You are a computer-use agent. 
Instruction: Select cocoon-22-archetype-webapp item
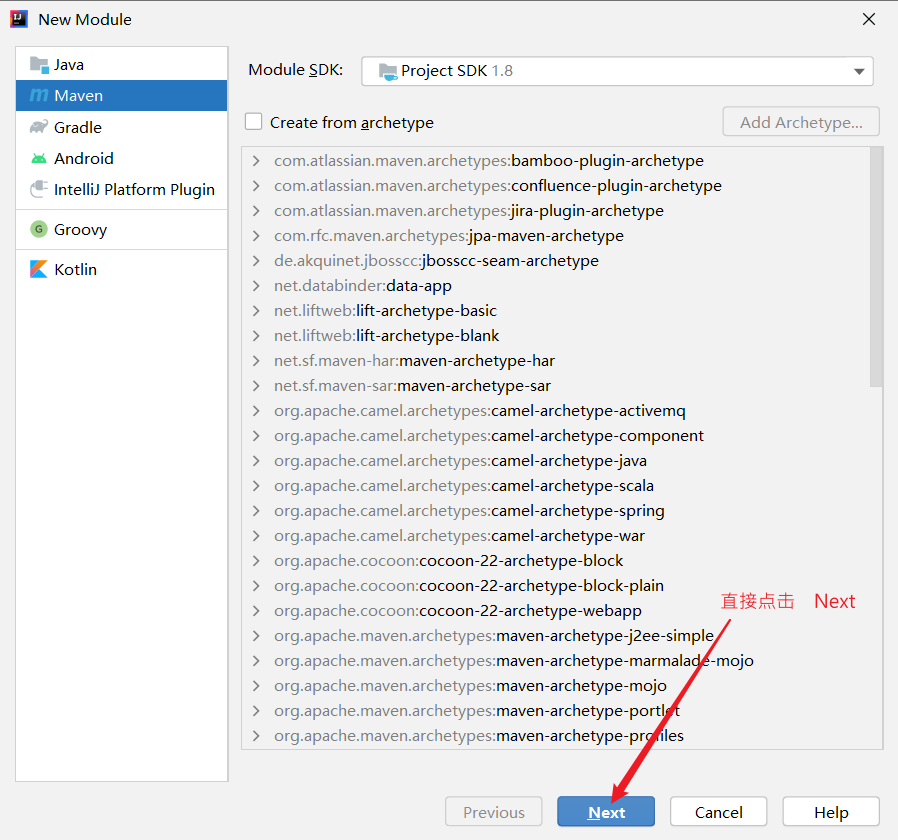click(457, 611)
